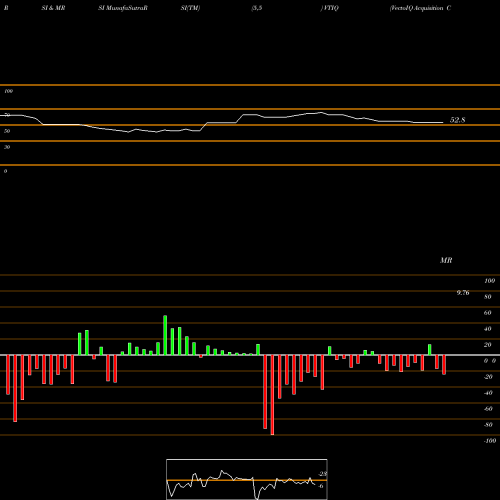Click the 'SI MunafaSutraR' header text
This screenshot has height=500, width=500.
(x=123, y=8)
